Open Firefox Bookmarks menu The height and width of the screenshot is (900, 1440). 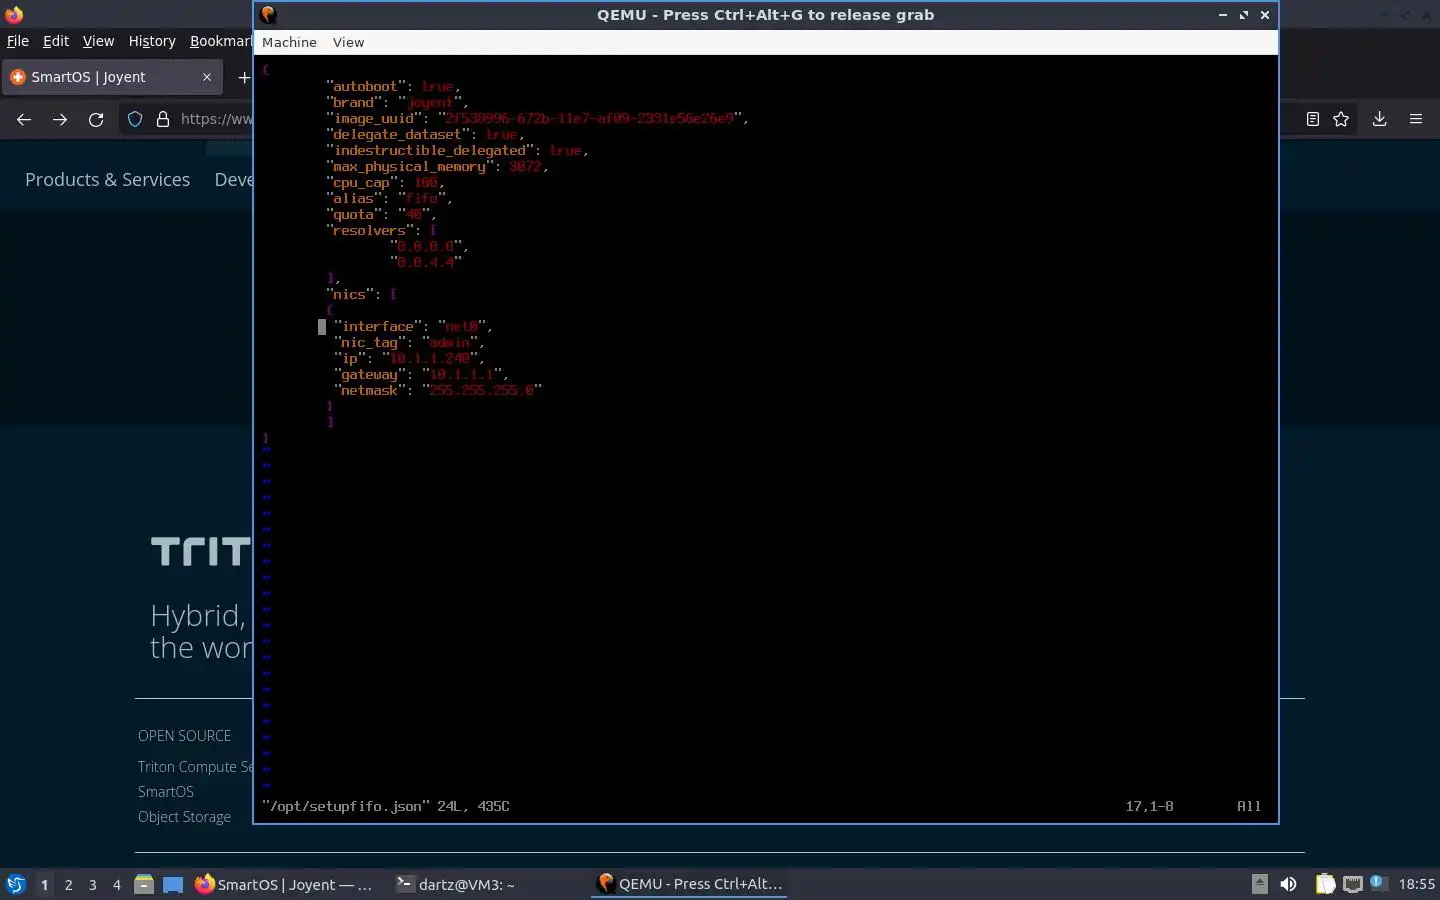coord(220,41)
